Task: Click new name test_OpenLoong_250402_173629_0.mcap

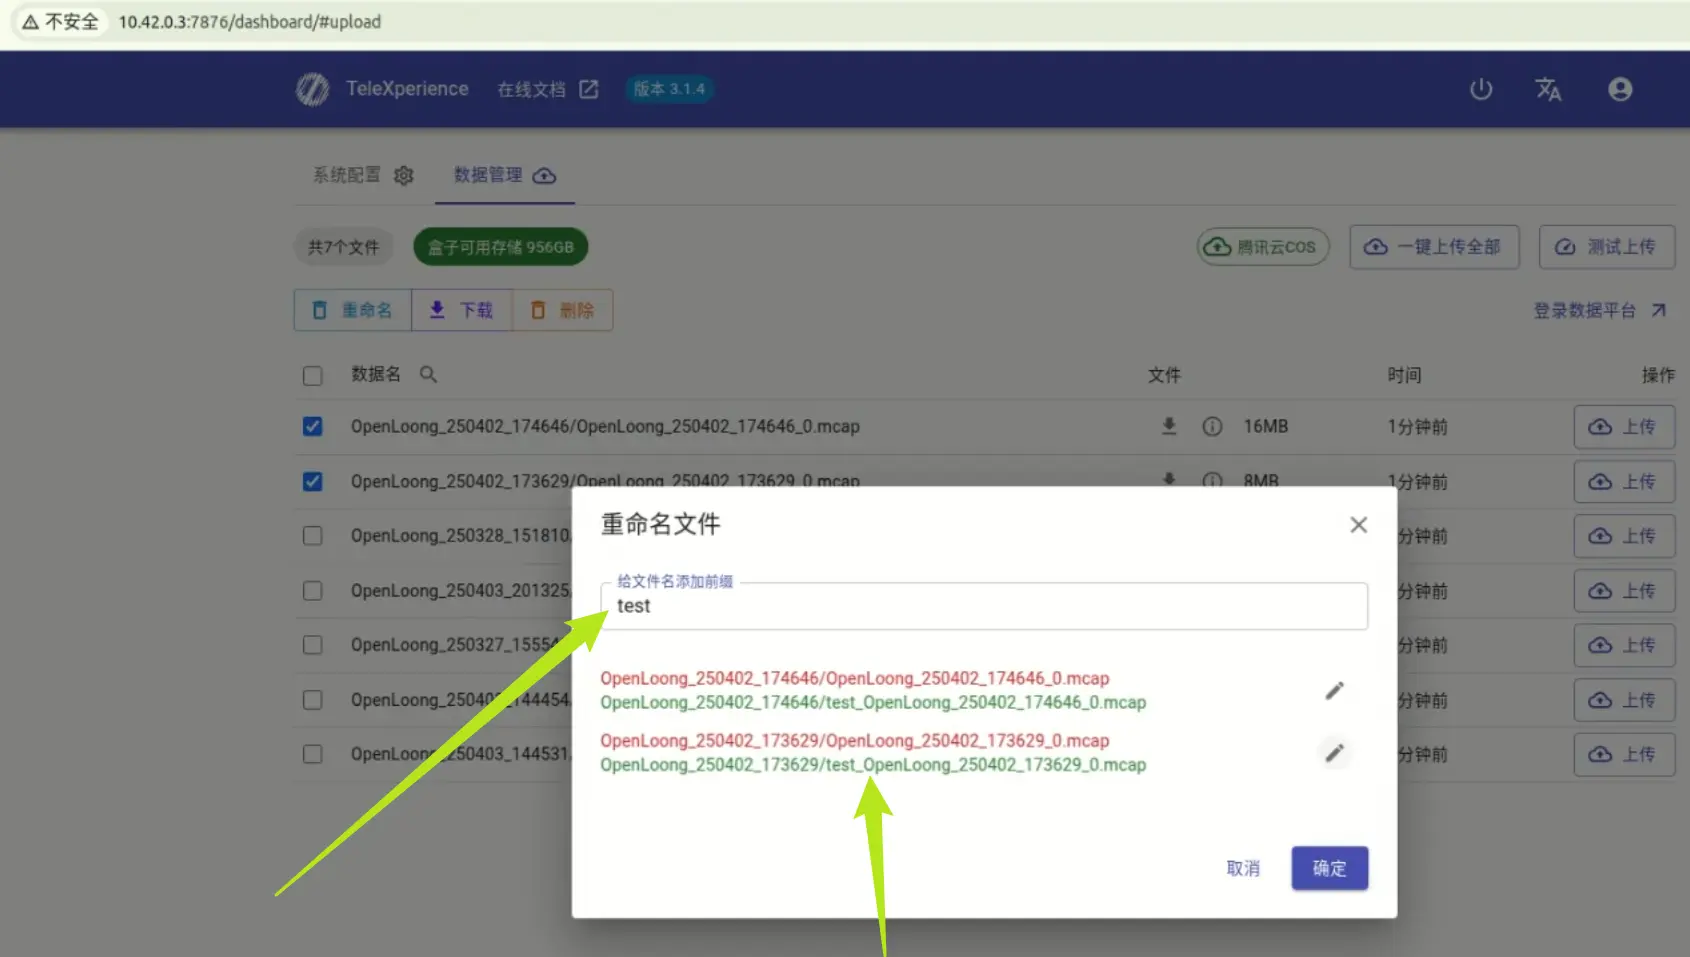Action: [986, 764]
